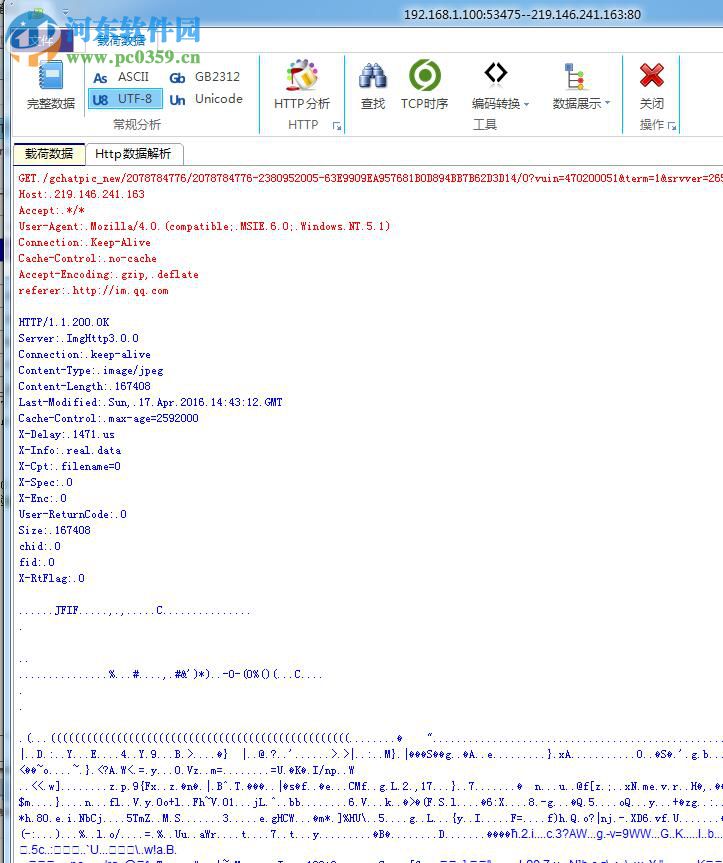Click the 'referer: http://im.qq.com' line
The height and width of the screenshot is (863, 723).
pyautogui.click(x=94, y=291)
